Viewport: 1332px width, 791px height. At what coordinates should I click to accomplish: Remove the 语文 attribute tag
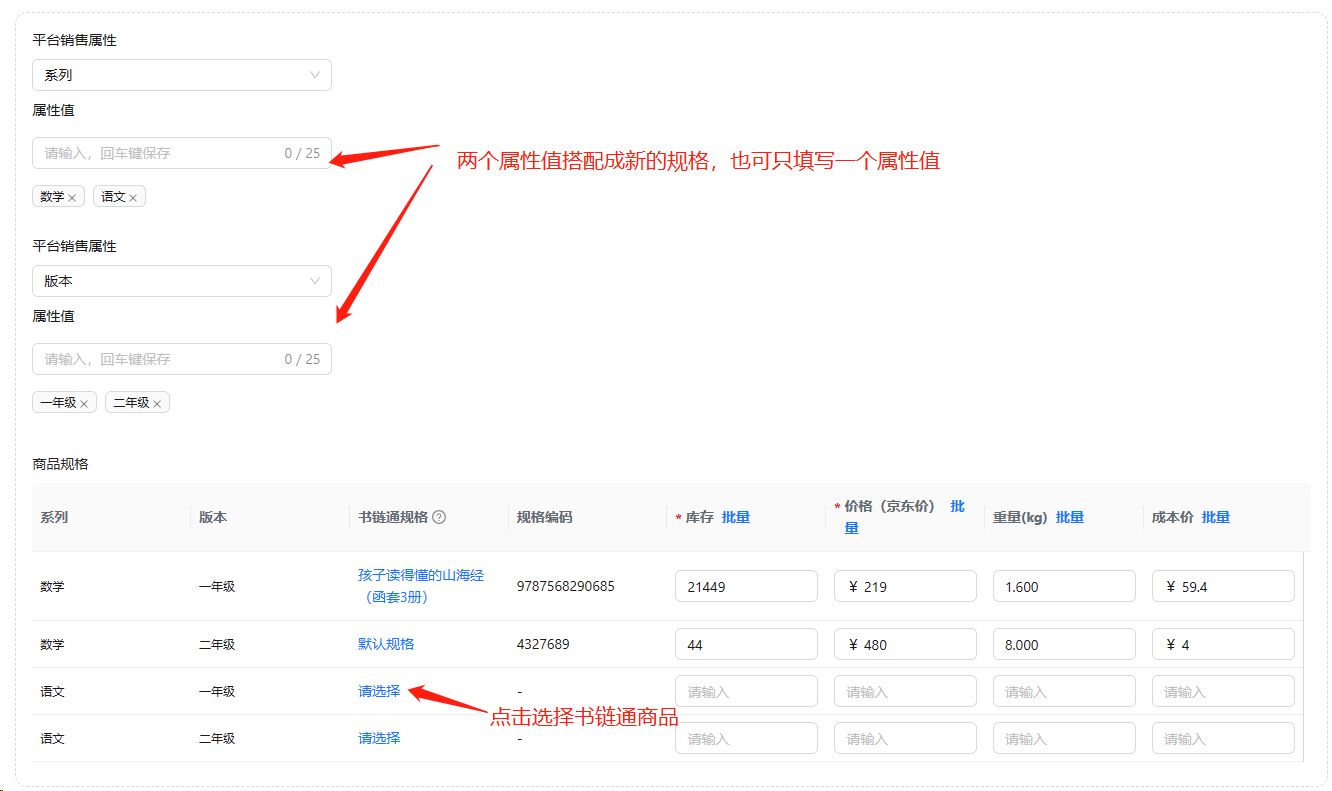tap(133, 198)
